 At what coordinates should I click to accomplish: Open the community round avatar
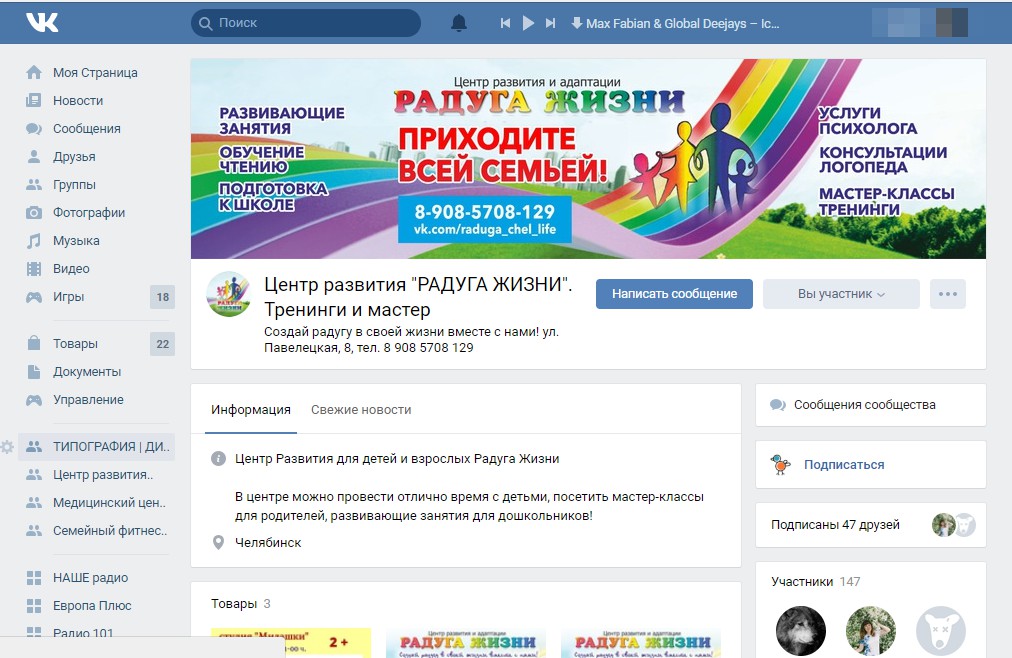coord(228,294)
